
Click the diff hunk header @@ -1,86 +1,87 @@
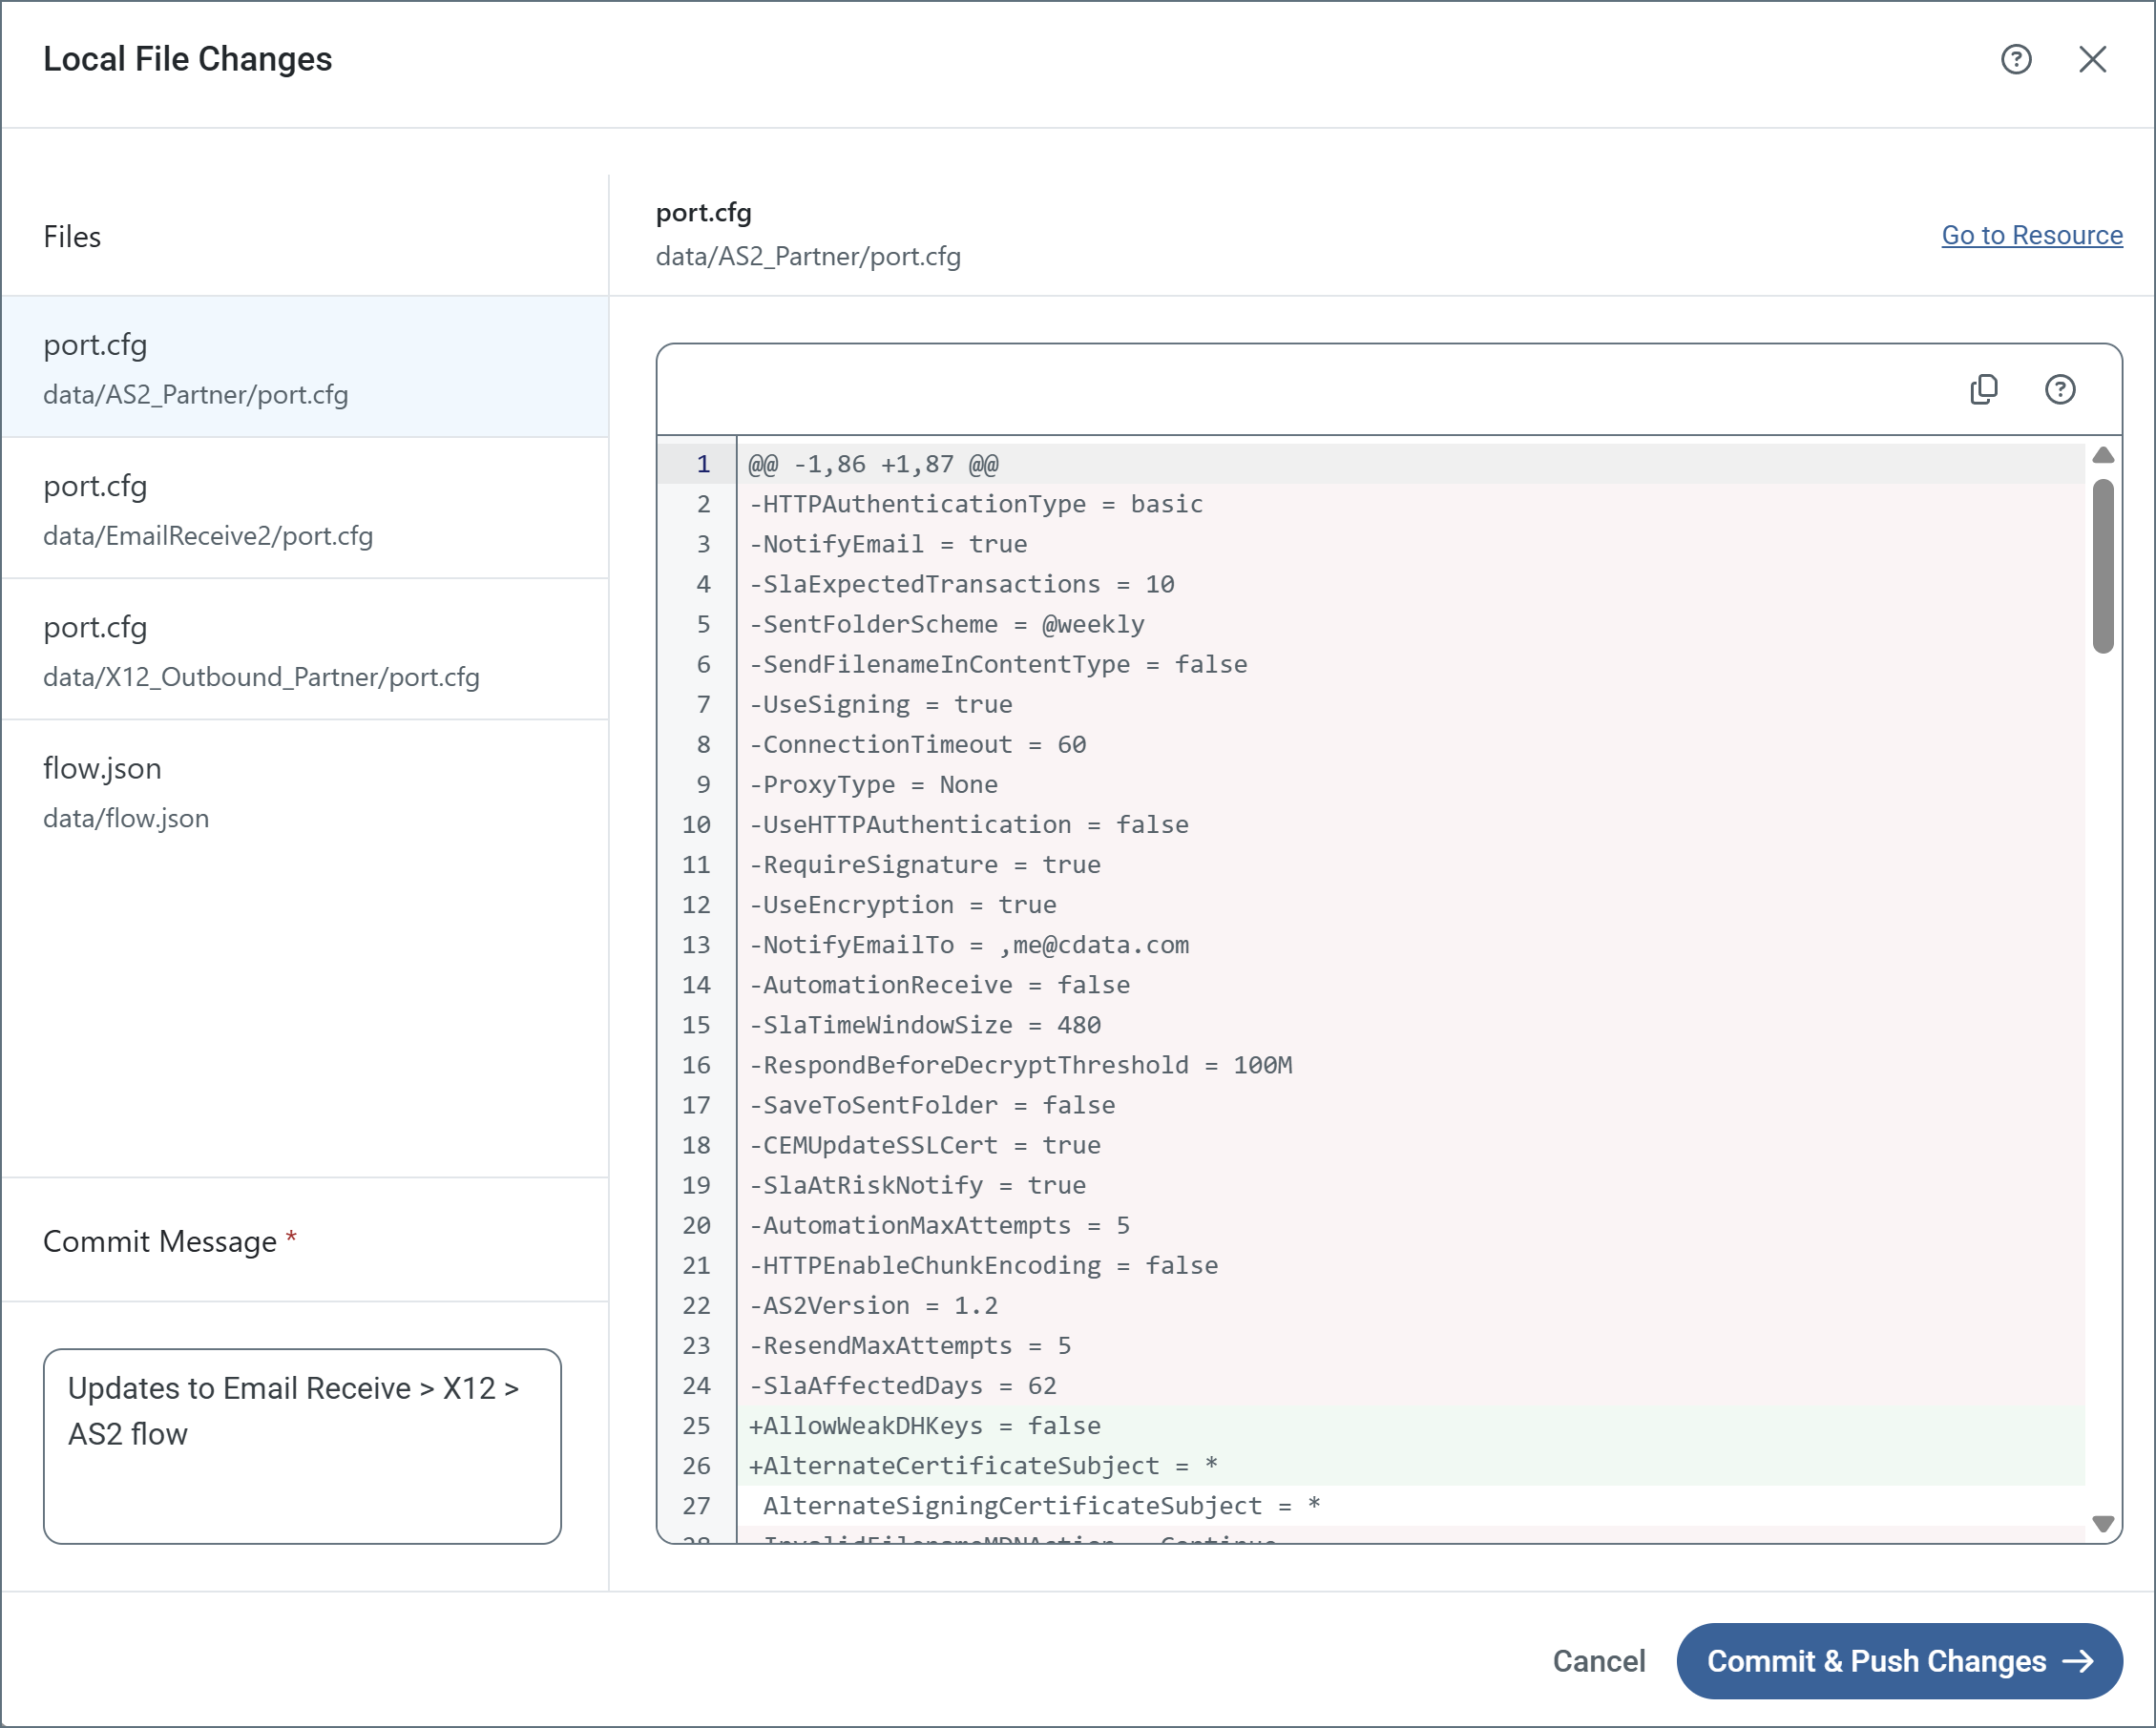pyautogui.click(x=873, y=465)
